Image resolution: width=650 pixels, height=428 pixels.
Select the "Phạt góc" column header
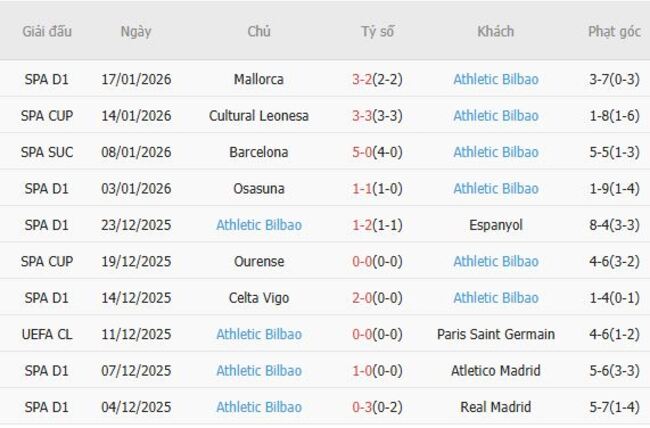[614, 31]
